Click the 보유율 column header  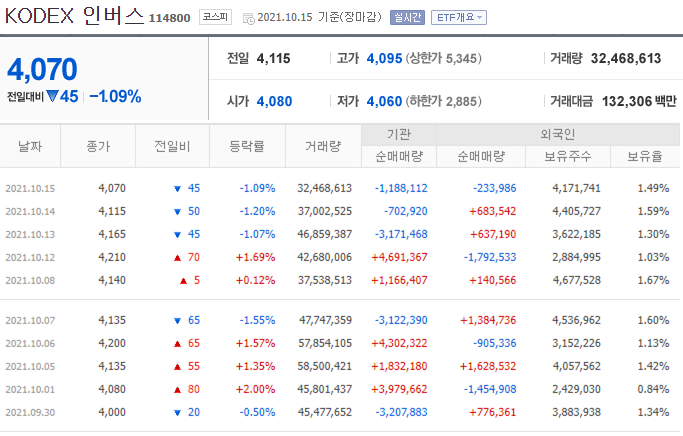645,156
